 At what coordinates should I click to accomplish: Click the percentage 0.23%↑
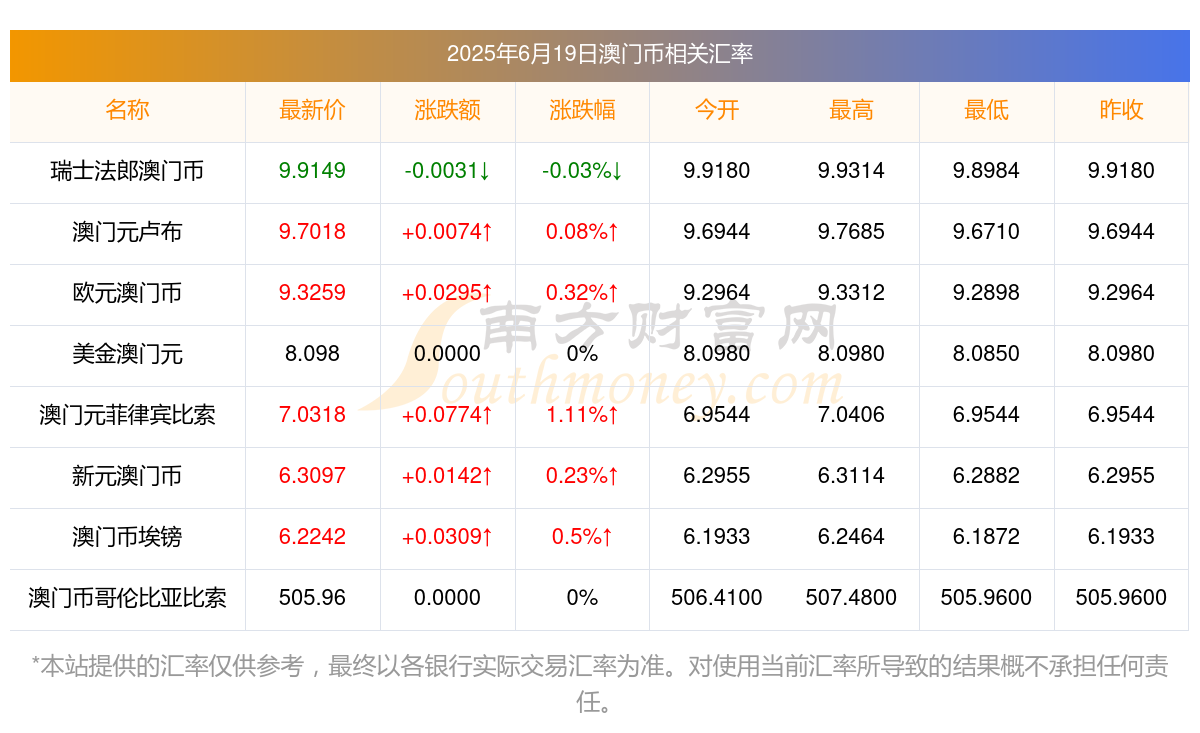click(582, 476)
